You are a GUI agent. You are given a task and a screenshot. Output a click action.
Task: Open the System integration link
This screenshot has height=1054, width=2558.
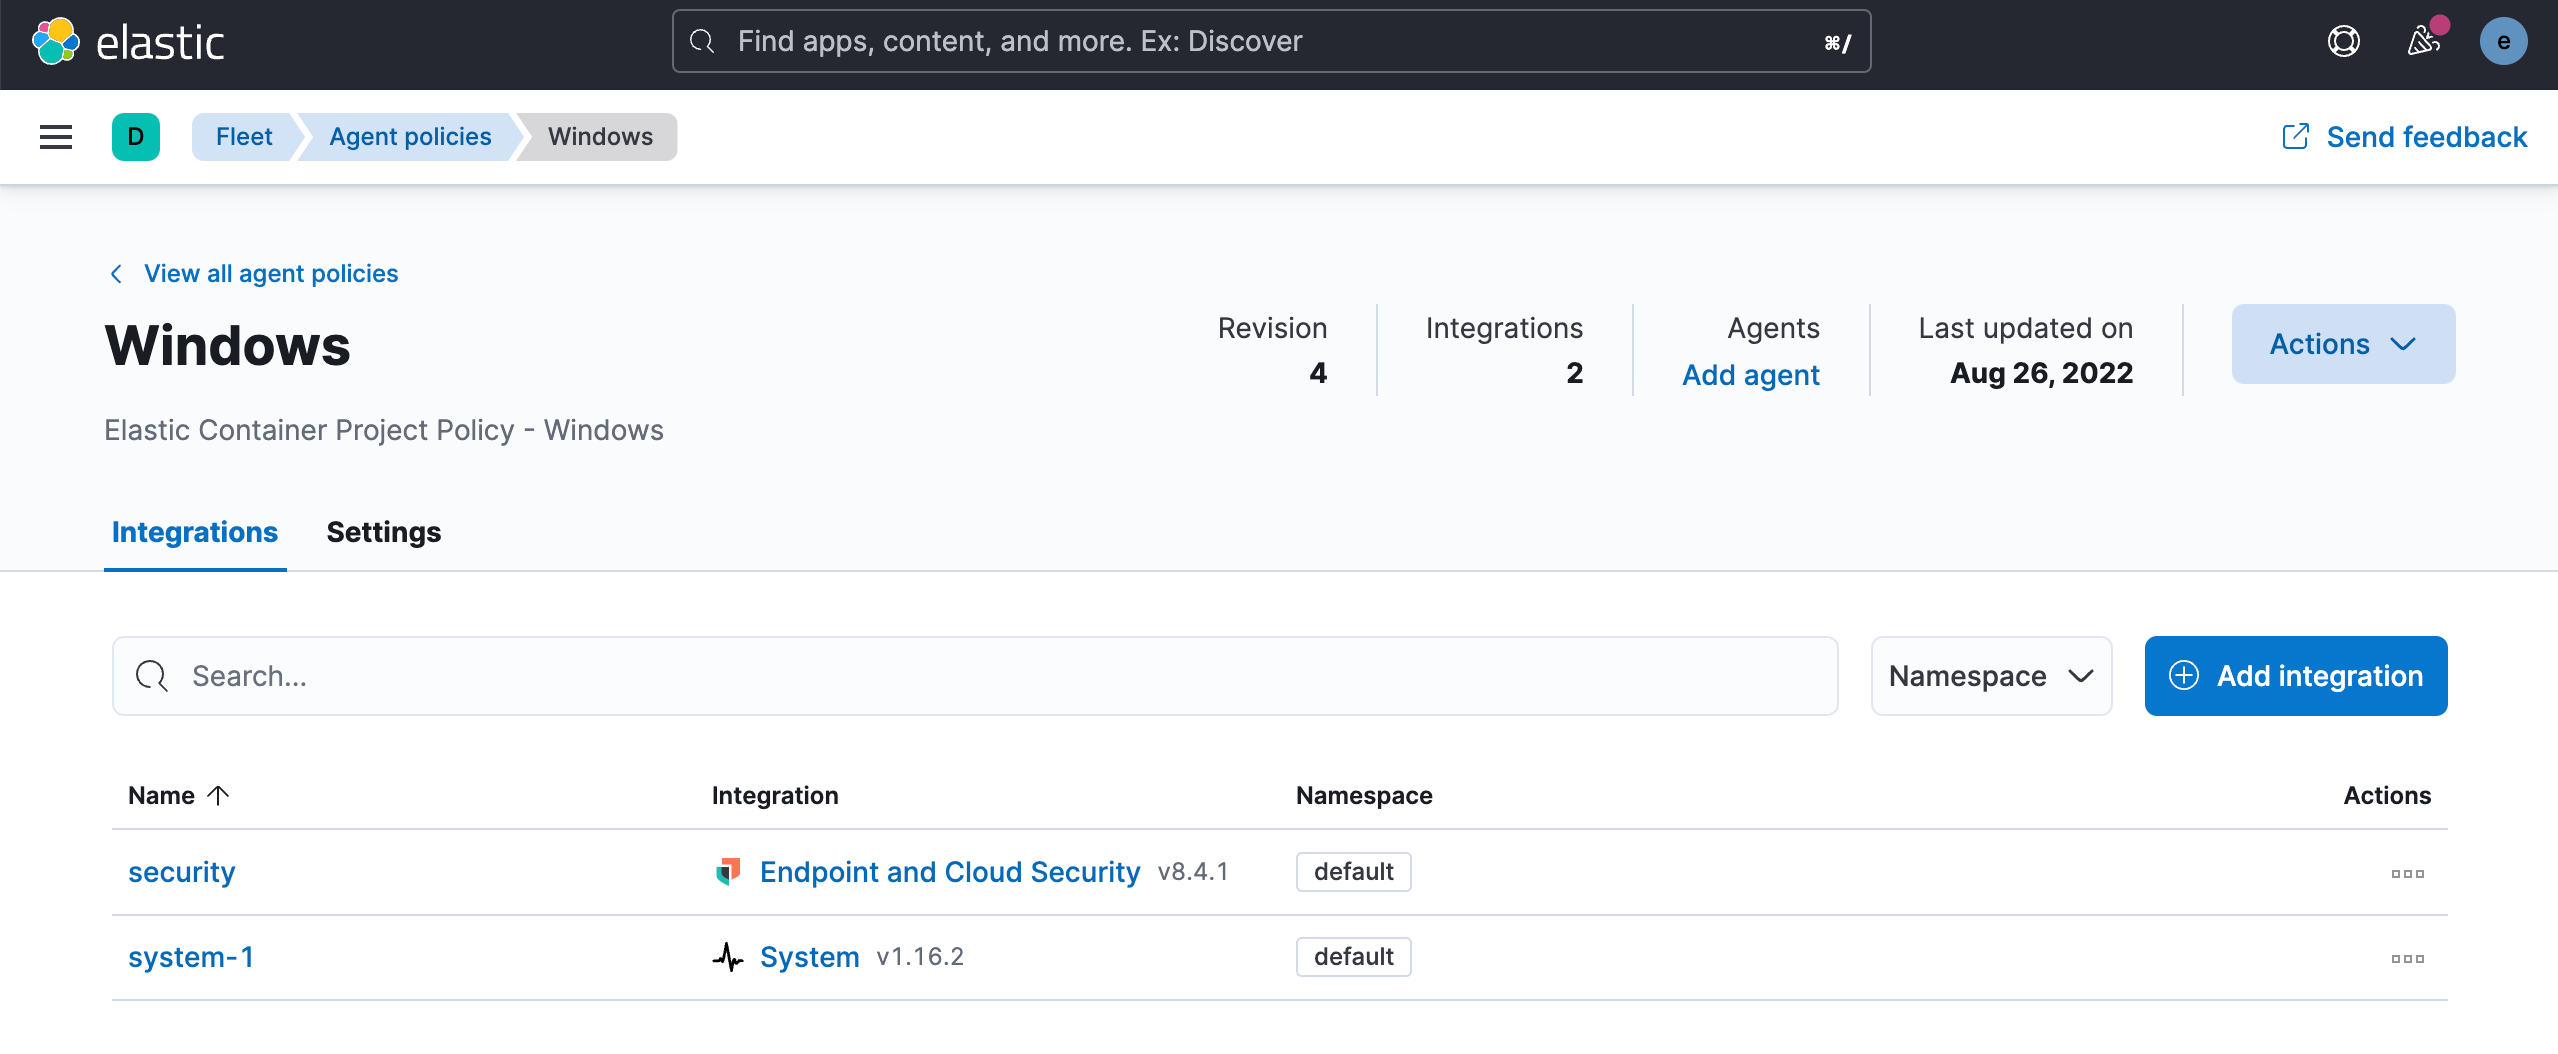[810, 957]
